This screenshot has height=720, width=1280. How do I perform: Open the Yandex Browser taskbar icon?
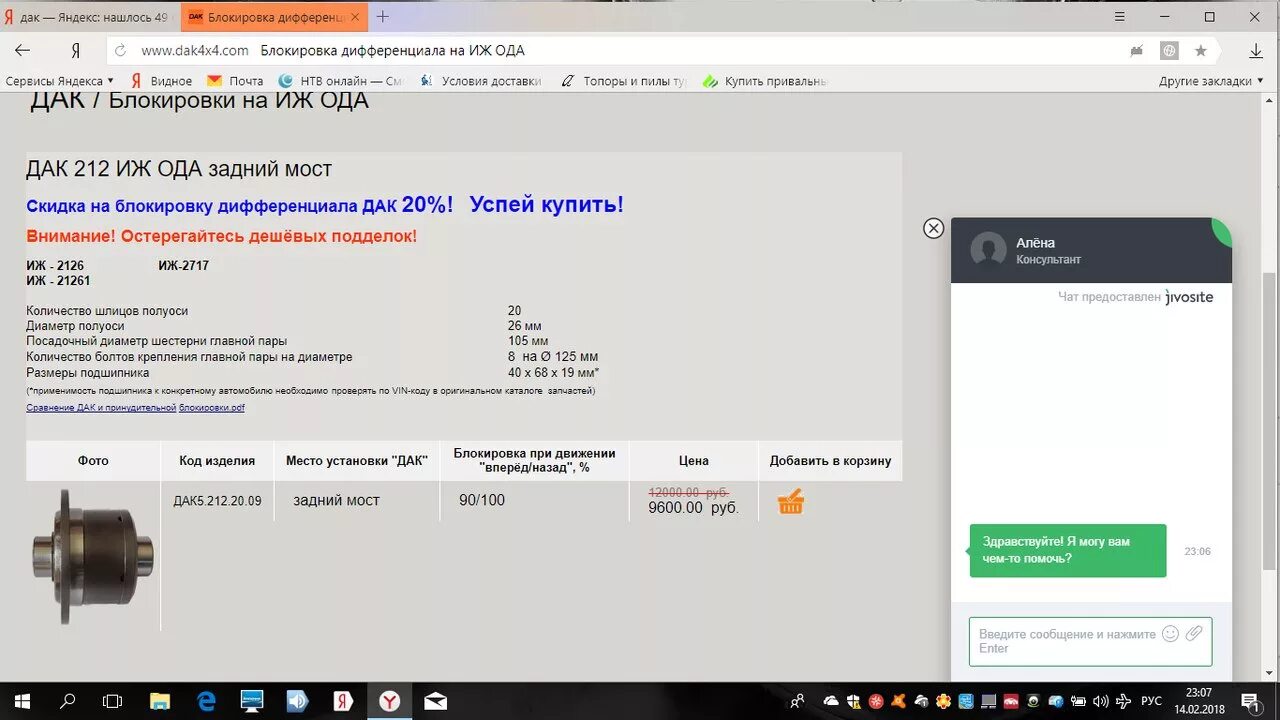tap(390, 701)
